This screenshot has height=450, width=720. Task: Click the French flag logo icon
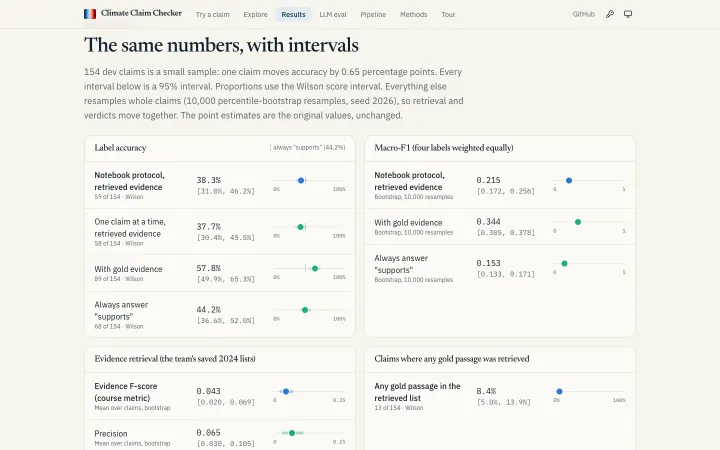[90, 14]
